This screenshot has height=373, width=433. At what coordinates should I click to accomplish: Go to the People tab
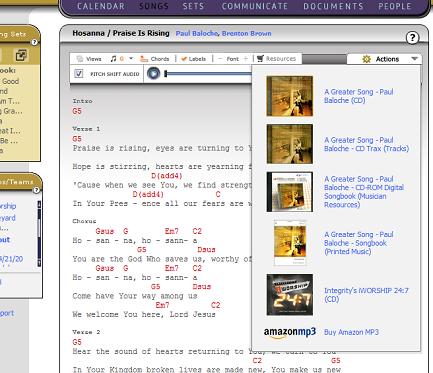tap(395, 6)
